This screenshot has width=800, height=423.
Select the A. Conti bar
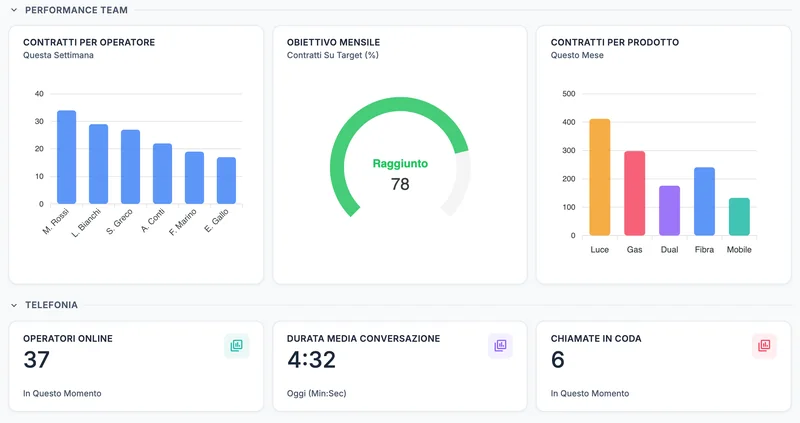162,173
